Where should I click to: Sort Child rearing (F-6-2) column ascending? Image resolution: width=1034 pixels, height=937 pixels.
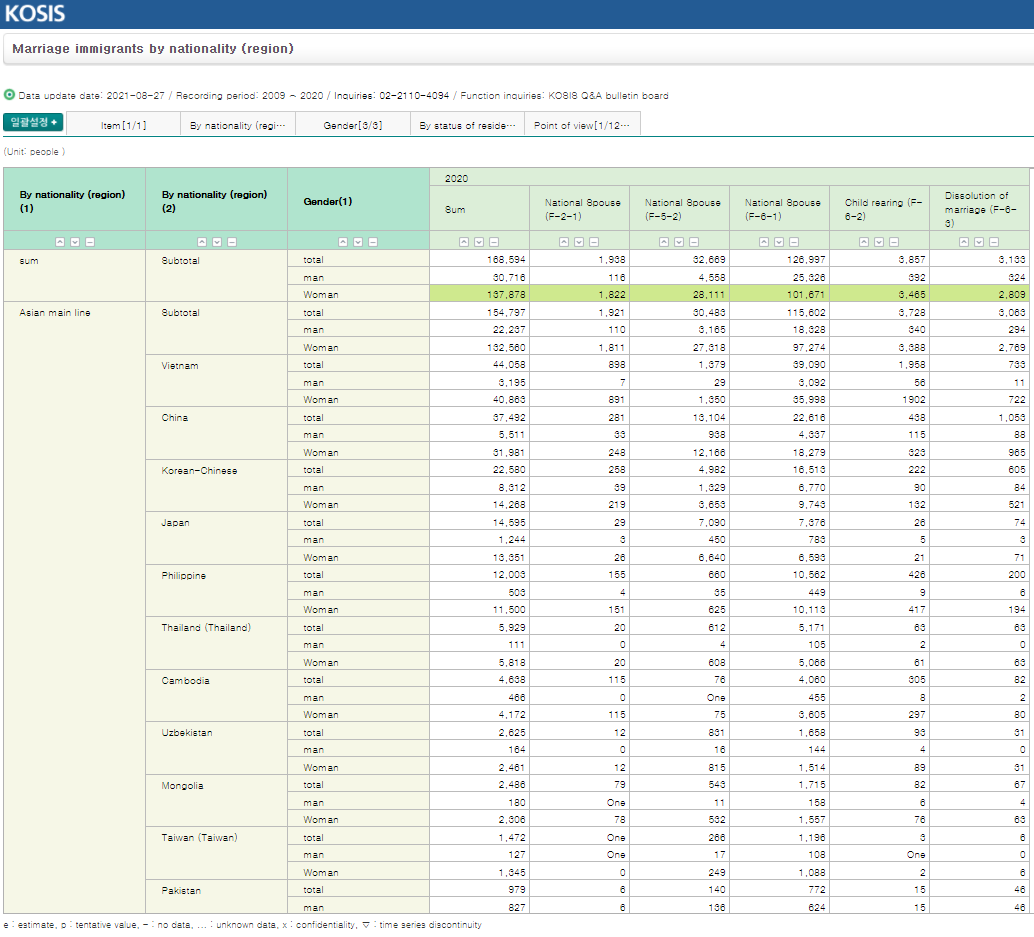point(863,241)
